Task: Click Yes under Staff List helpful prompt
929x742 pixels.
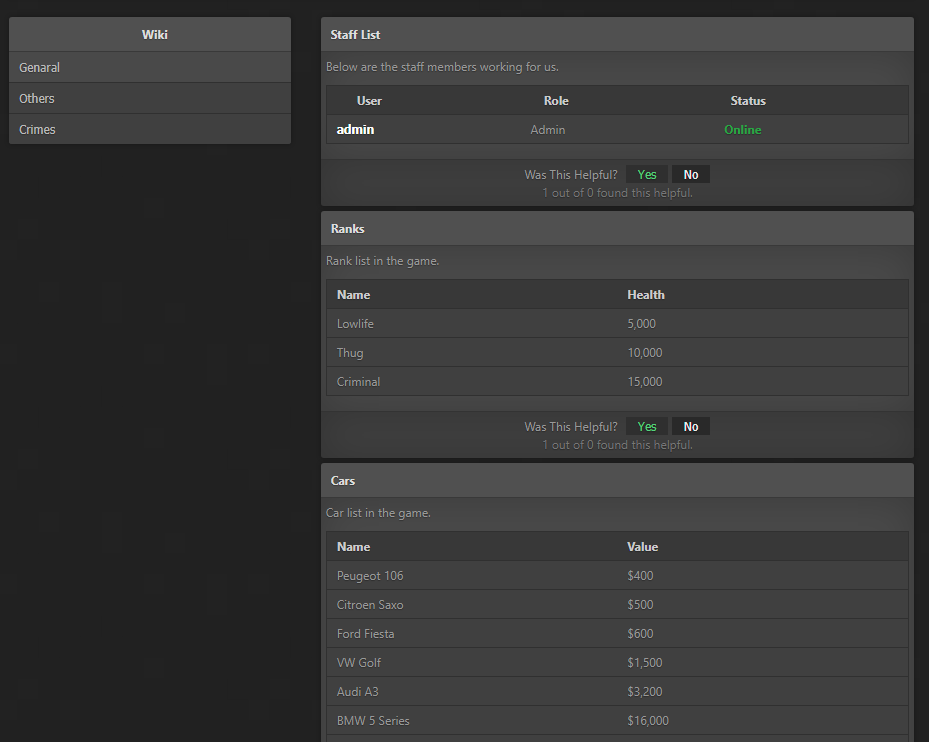Action: pos(647,175)
